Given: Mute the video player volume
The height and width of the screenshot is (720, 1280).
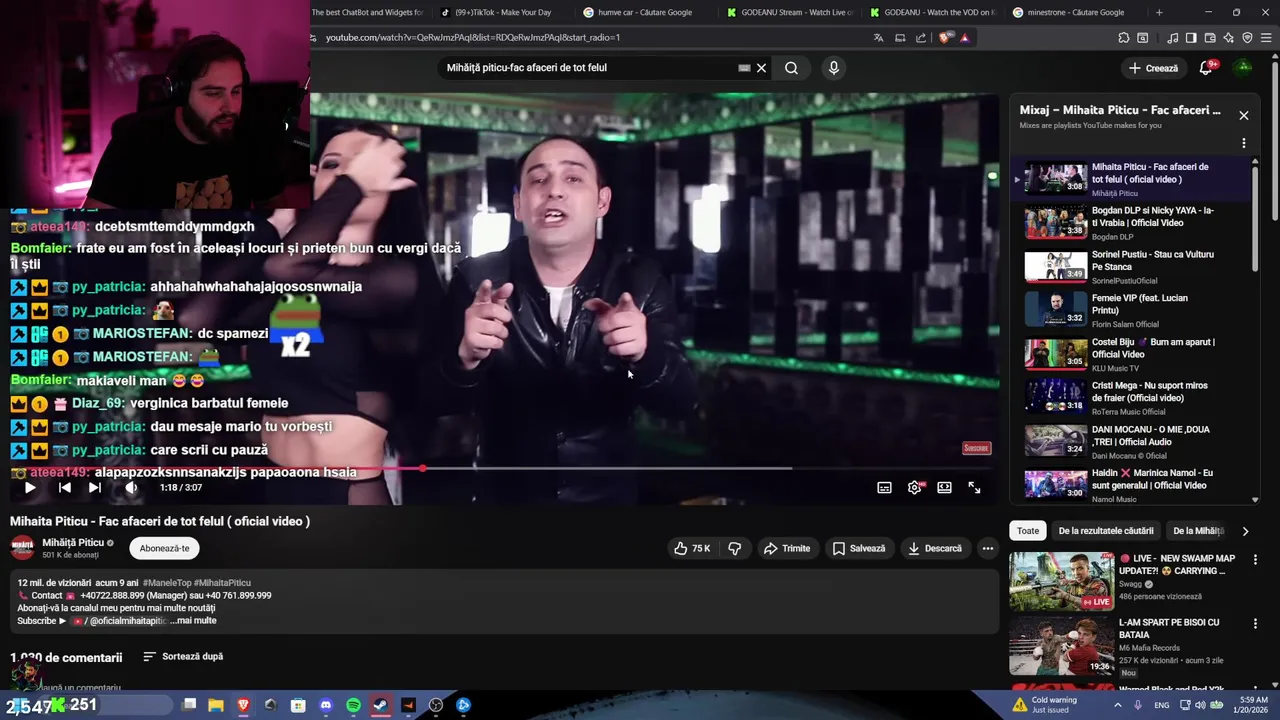Looking at the screenshot, I should 131,488.
